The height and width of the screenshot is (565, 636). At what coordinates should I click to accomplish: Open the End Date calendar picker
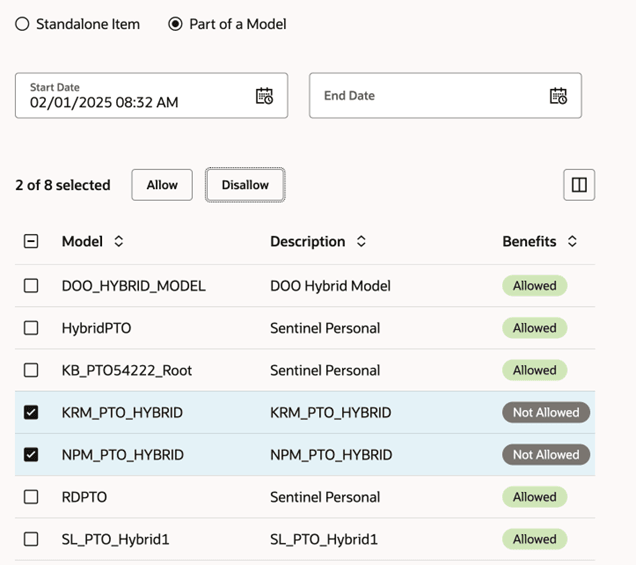[x=558, y=96]
